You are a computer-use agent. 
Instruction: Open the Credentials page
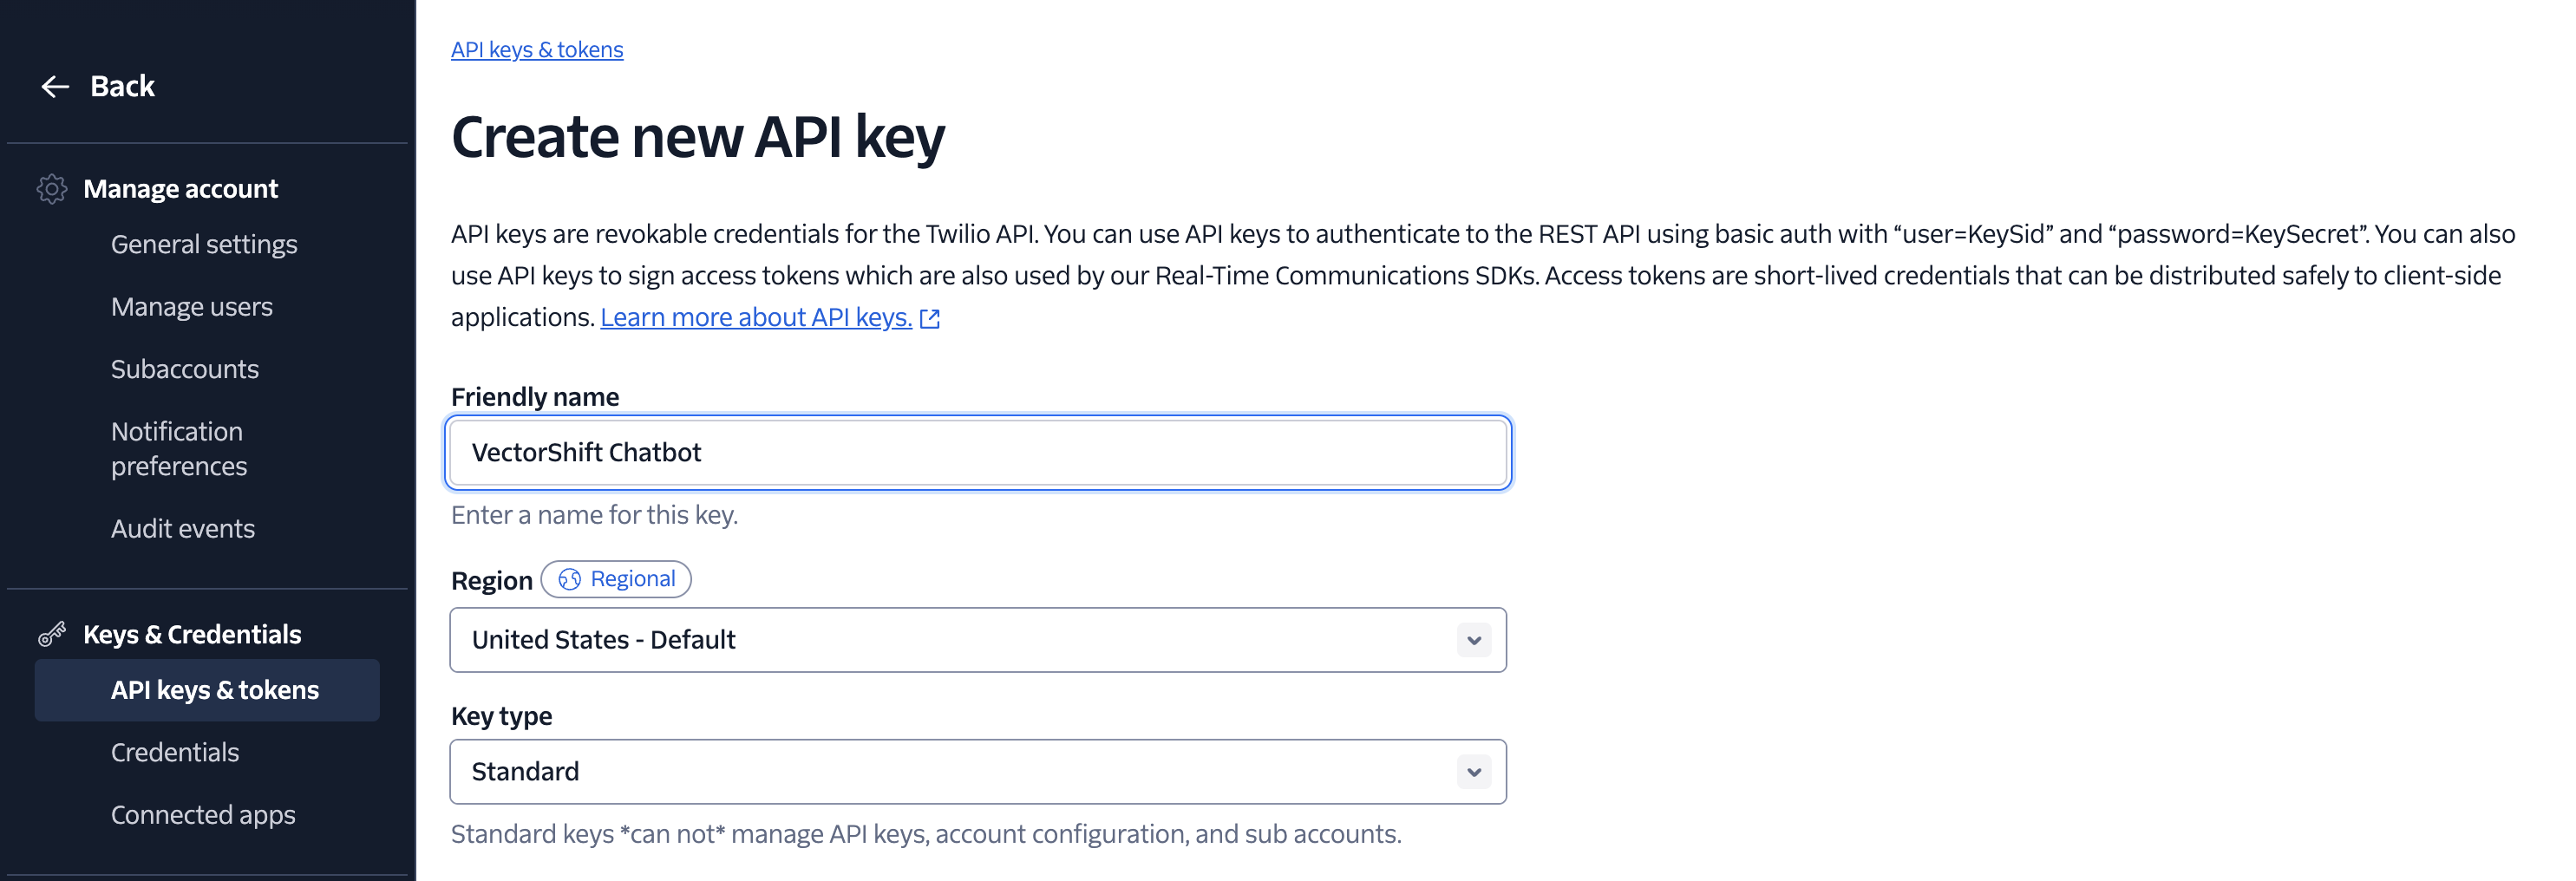click(x=175, y=752)
